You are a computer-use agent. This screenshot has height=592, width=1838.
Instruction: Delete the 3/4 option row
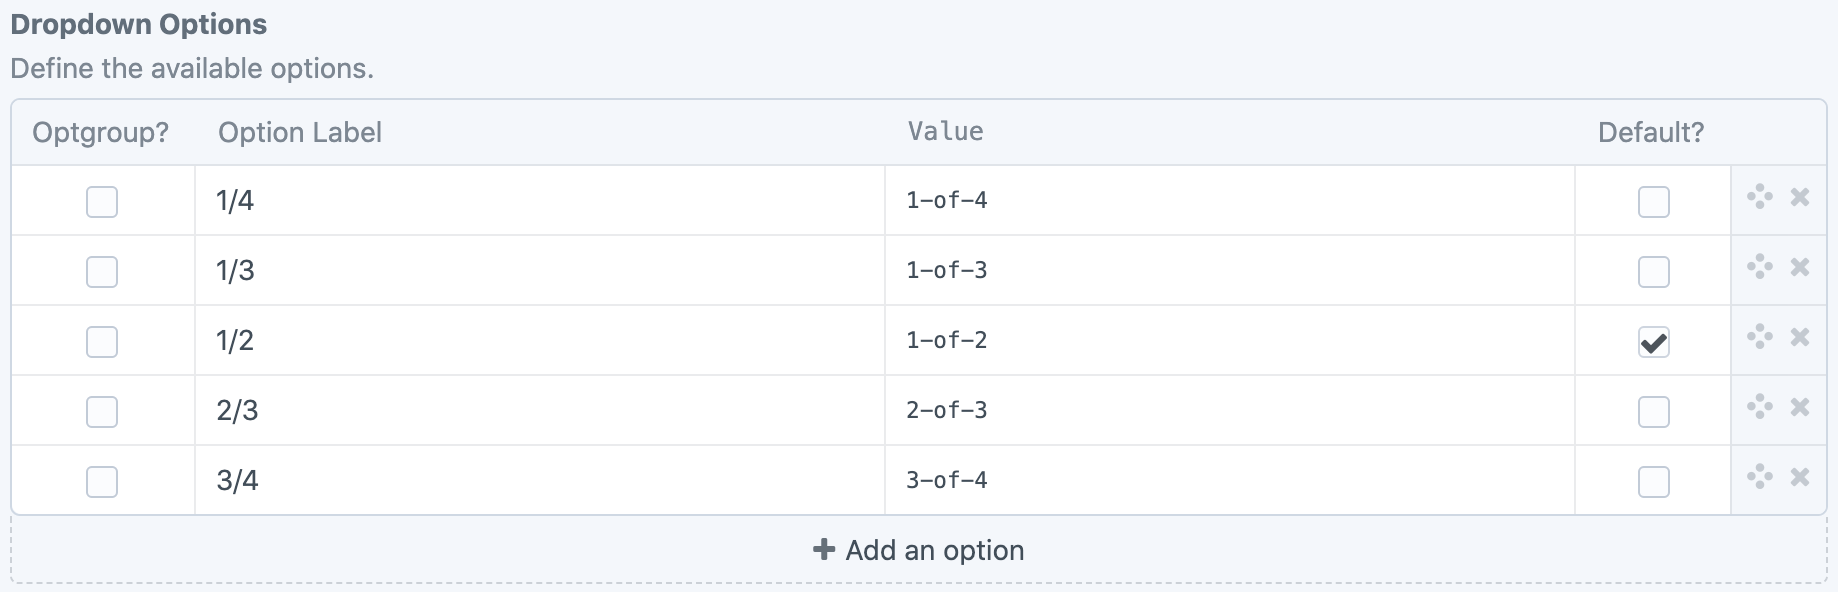tap(1800, 477)
